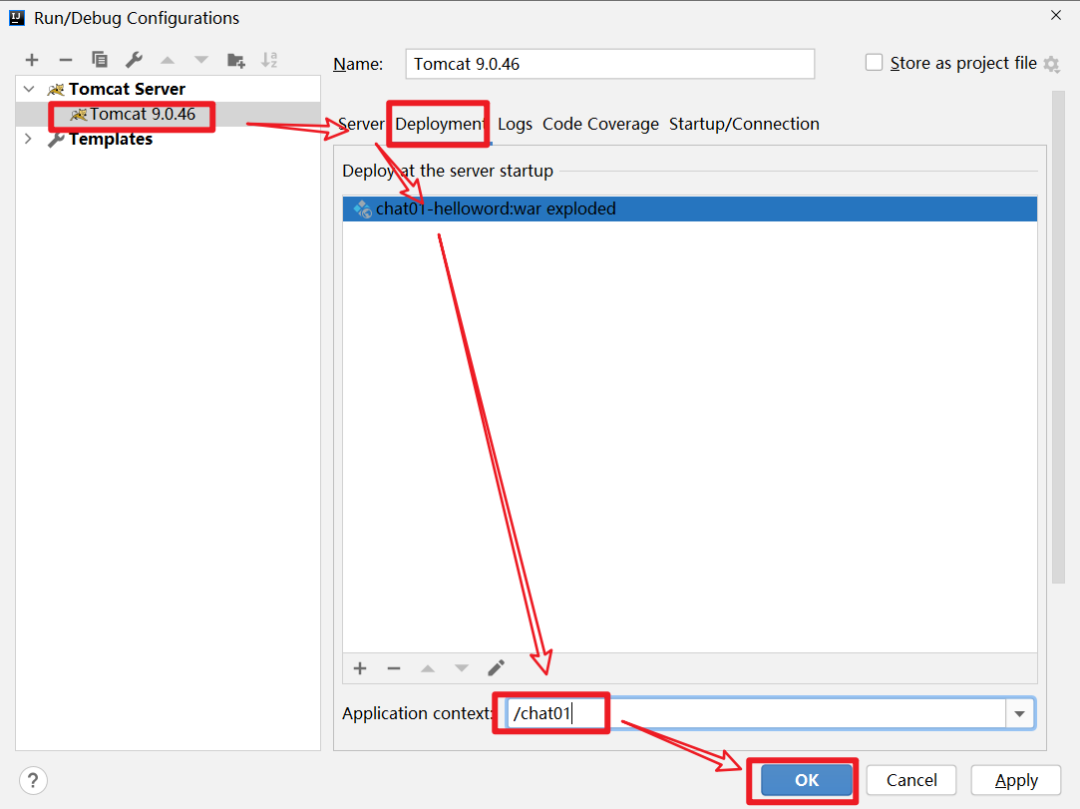Open the Store as project file gear settings
The height and width of the screenshot is (809, 1080).
click(1051, 64)
